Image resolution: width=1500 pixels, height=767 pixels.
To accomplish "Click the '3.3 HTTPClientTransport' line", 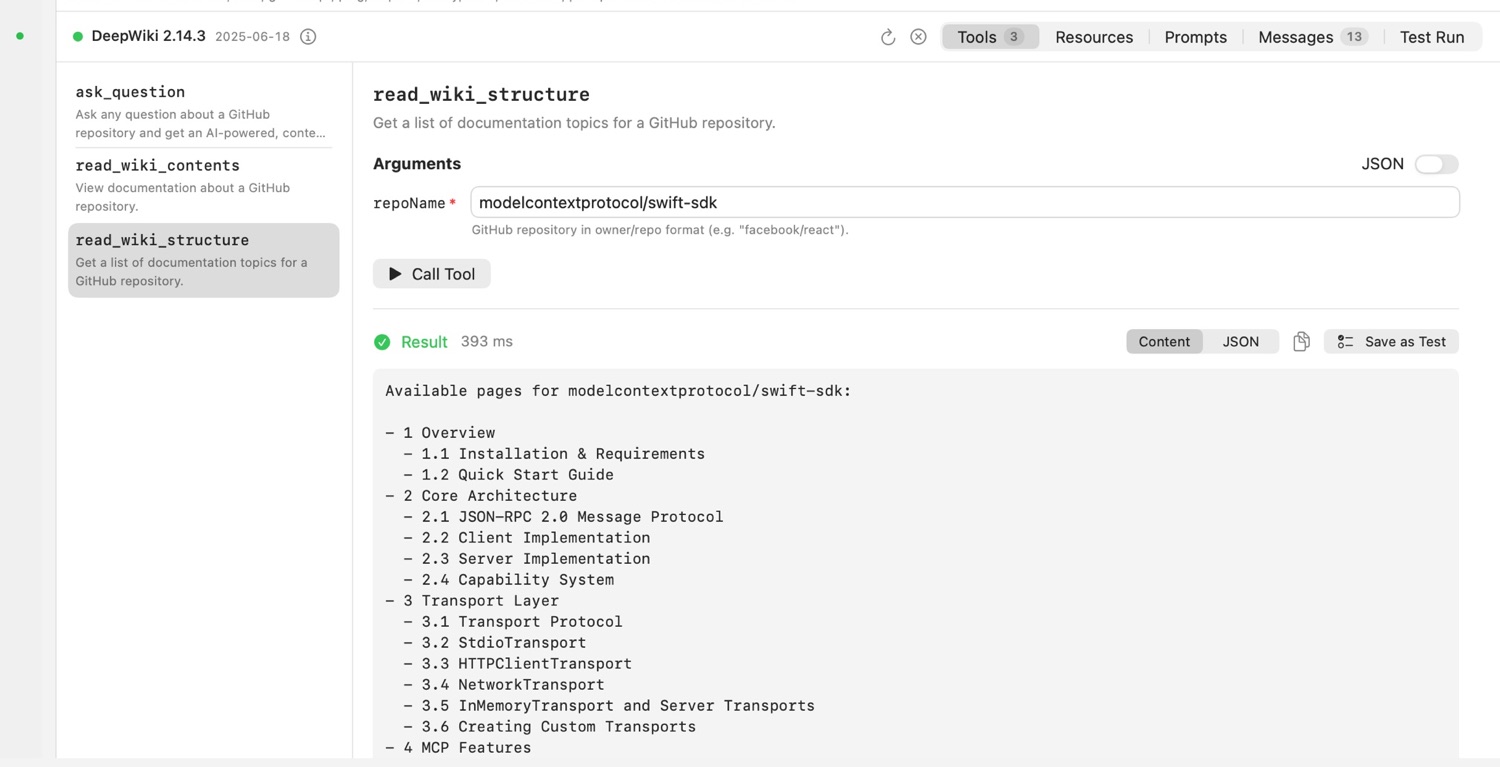I will (x=518, y=664).
